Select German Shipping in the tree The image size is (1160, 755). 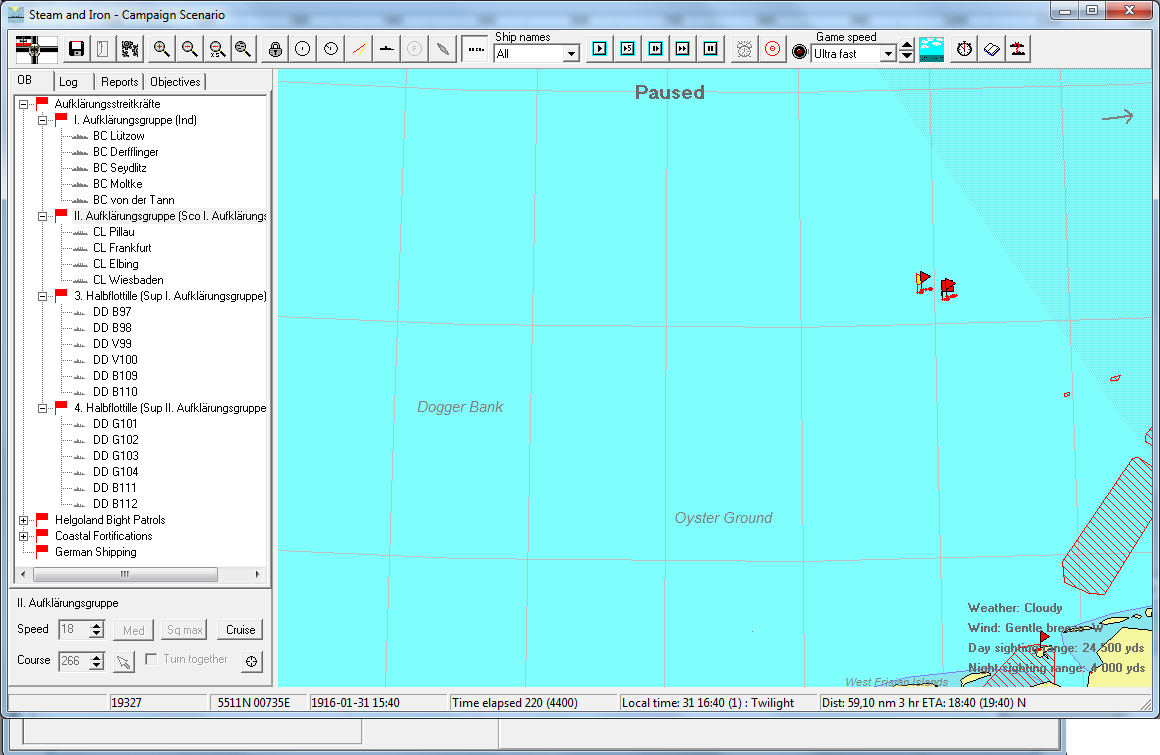click(x=95, y=552)
